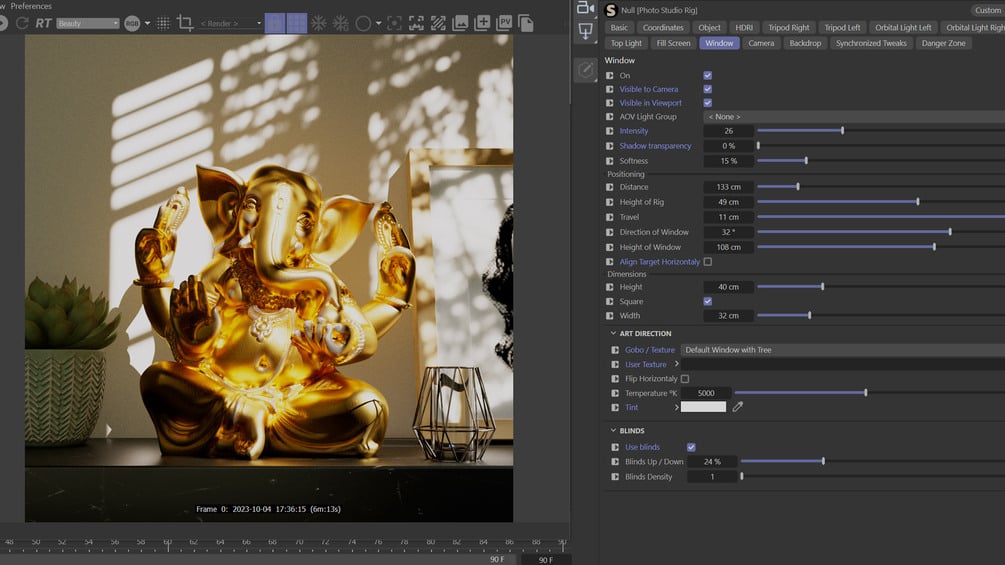Viewport: 1005px width, 565px height.
Task: Click the dotted grid icon in render toolbar
Action: tap(163, 23)
